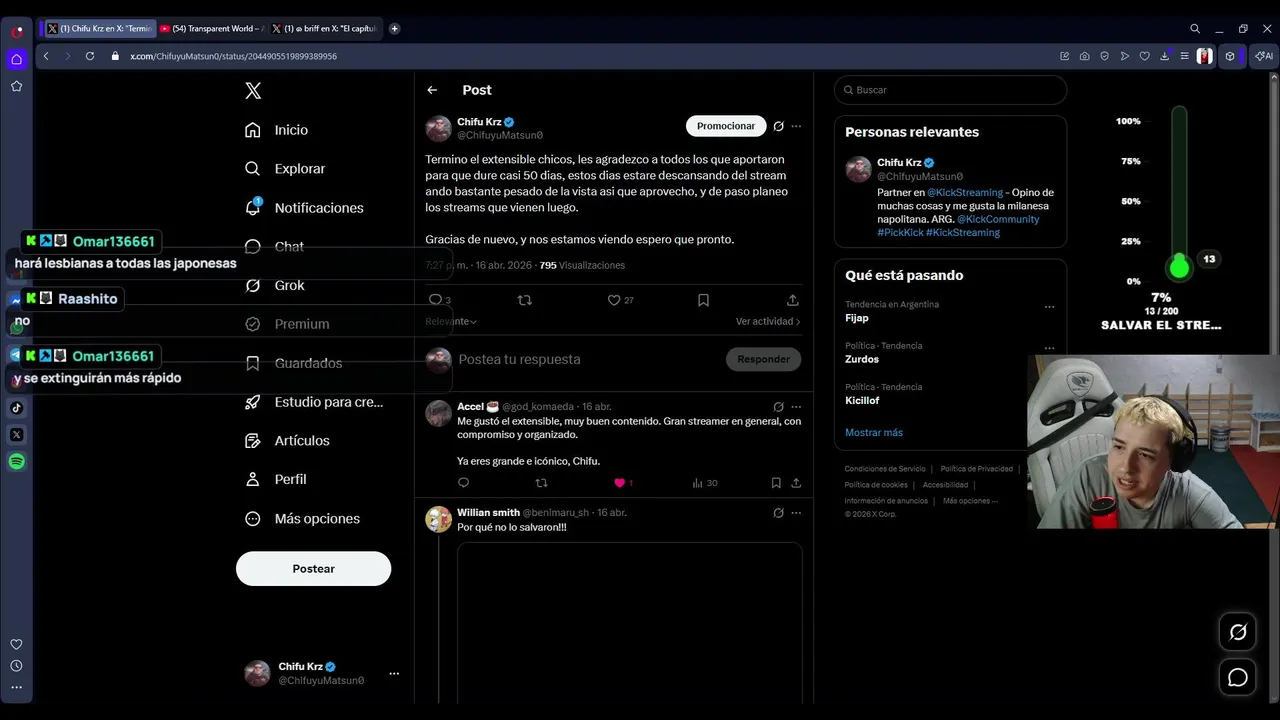Open the browser AI assistant button

coord(1264,56)
